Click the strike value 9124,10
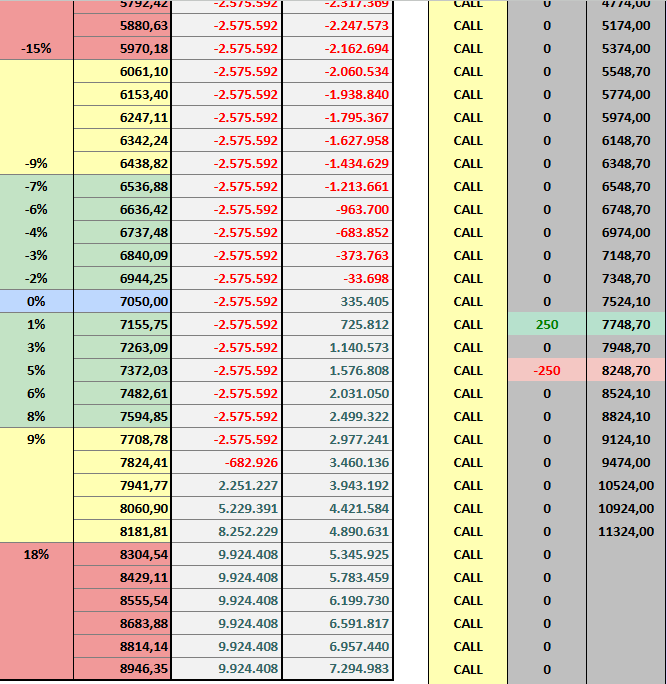 [x=626, y=439]
